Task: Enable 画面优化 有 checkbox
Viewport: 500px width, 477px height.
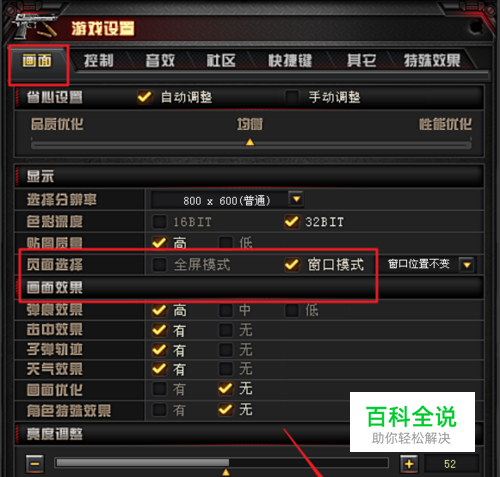Action: [159, 389]
